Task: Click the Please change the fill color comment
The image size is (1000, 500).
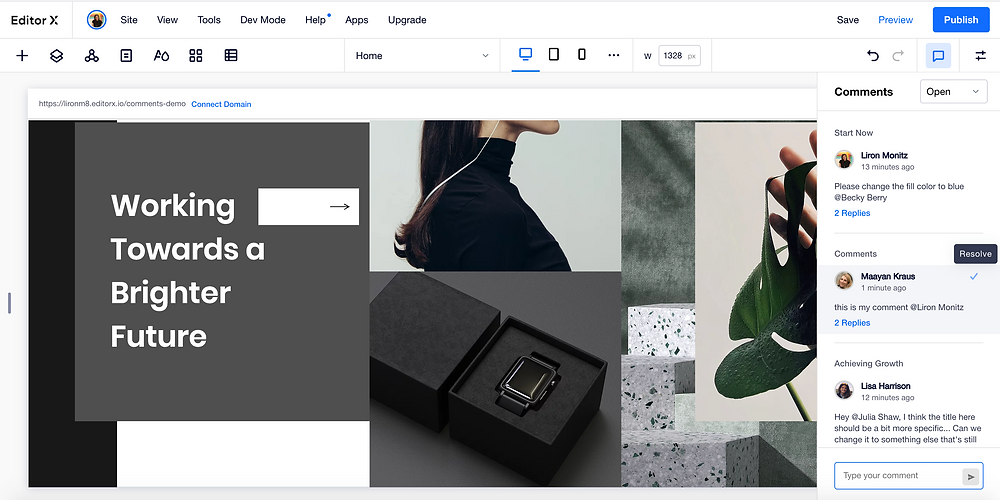Action: click(x=899, y=192)
